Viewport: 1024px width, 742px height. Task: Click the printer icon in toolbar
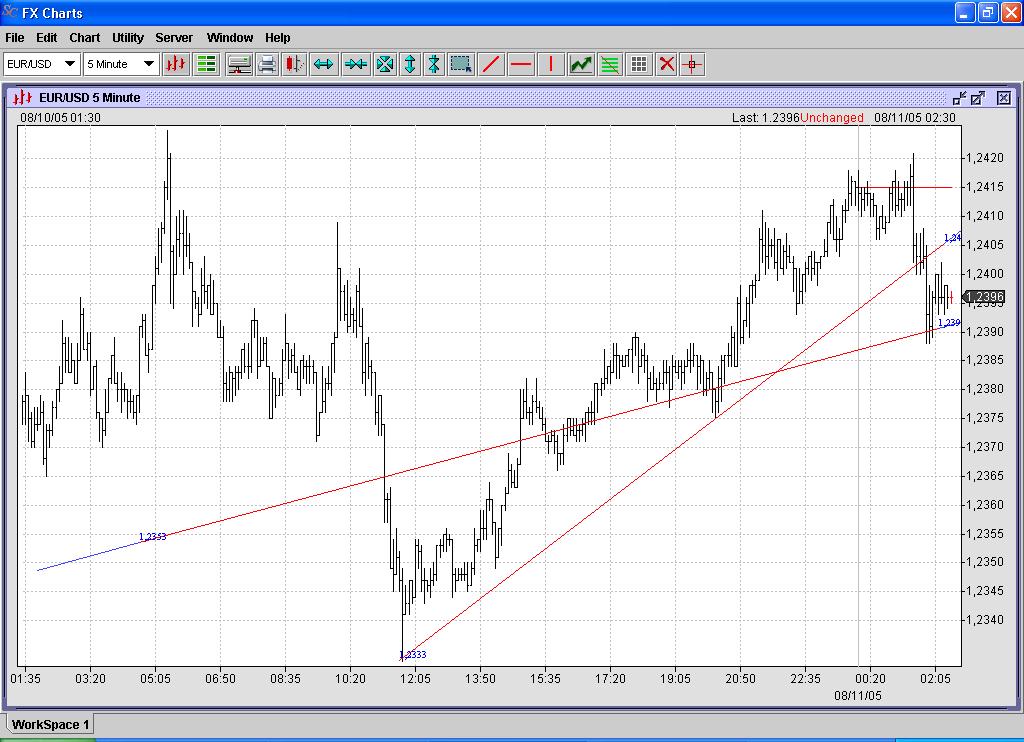(x=267, y=64)
